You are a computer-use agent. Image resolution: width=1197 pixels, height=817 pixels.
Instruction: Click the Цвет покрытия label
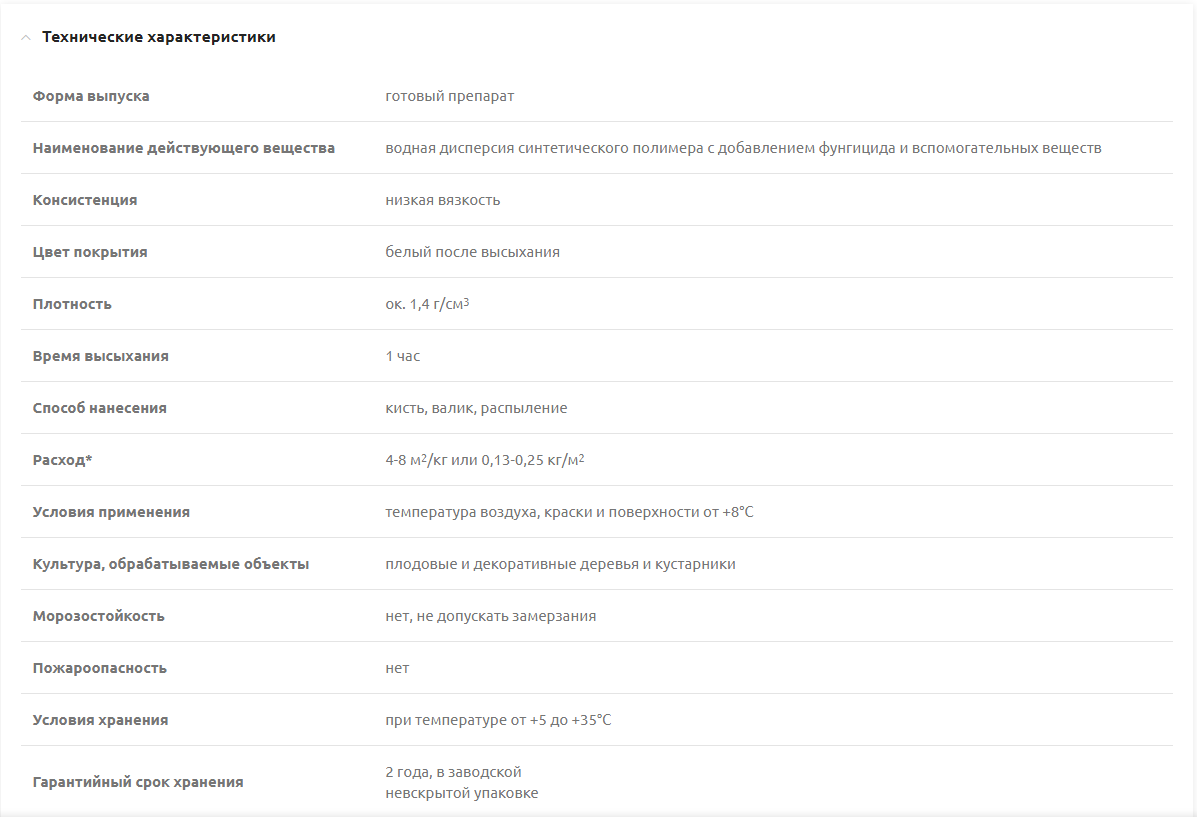90,252
